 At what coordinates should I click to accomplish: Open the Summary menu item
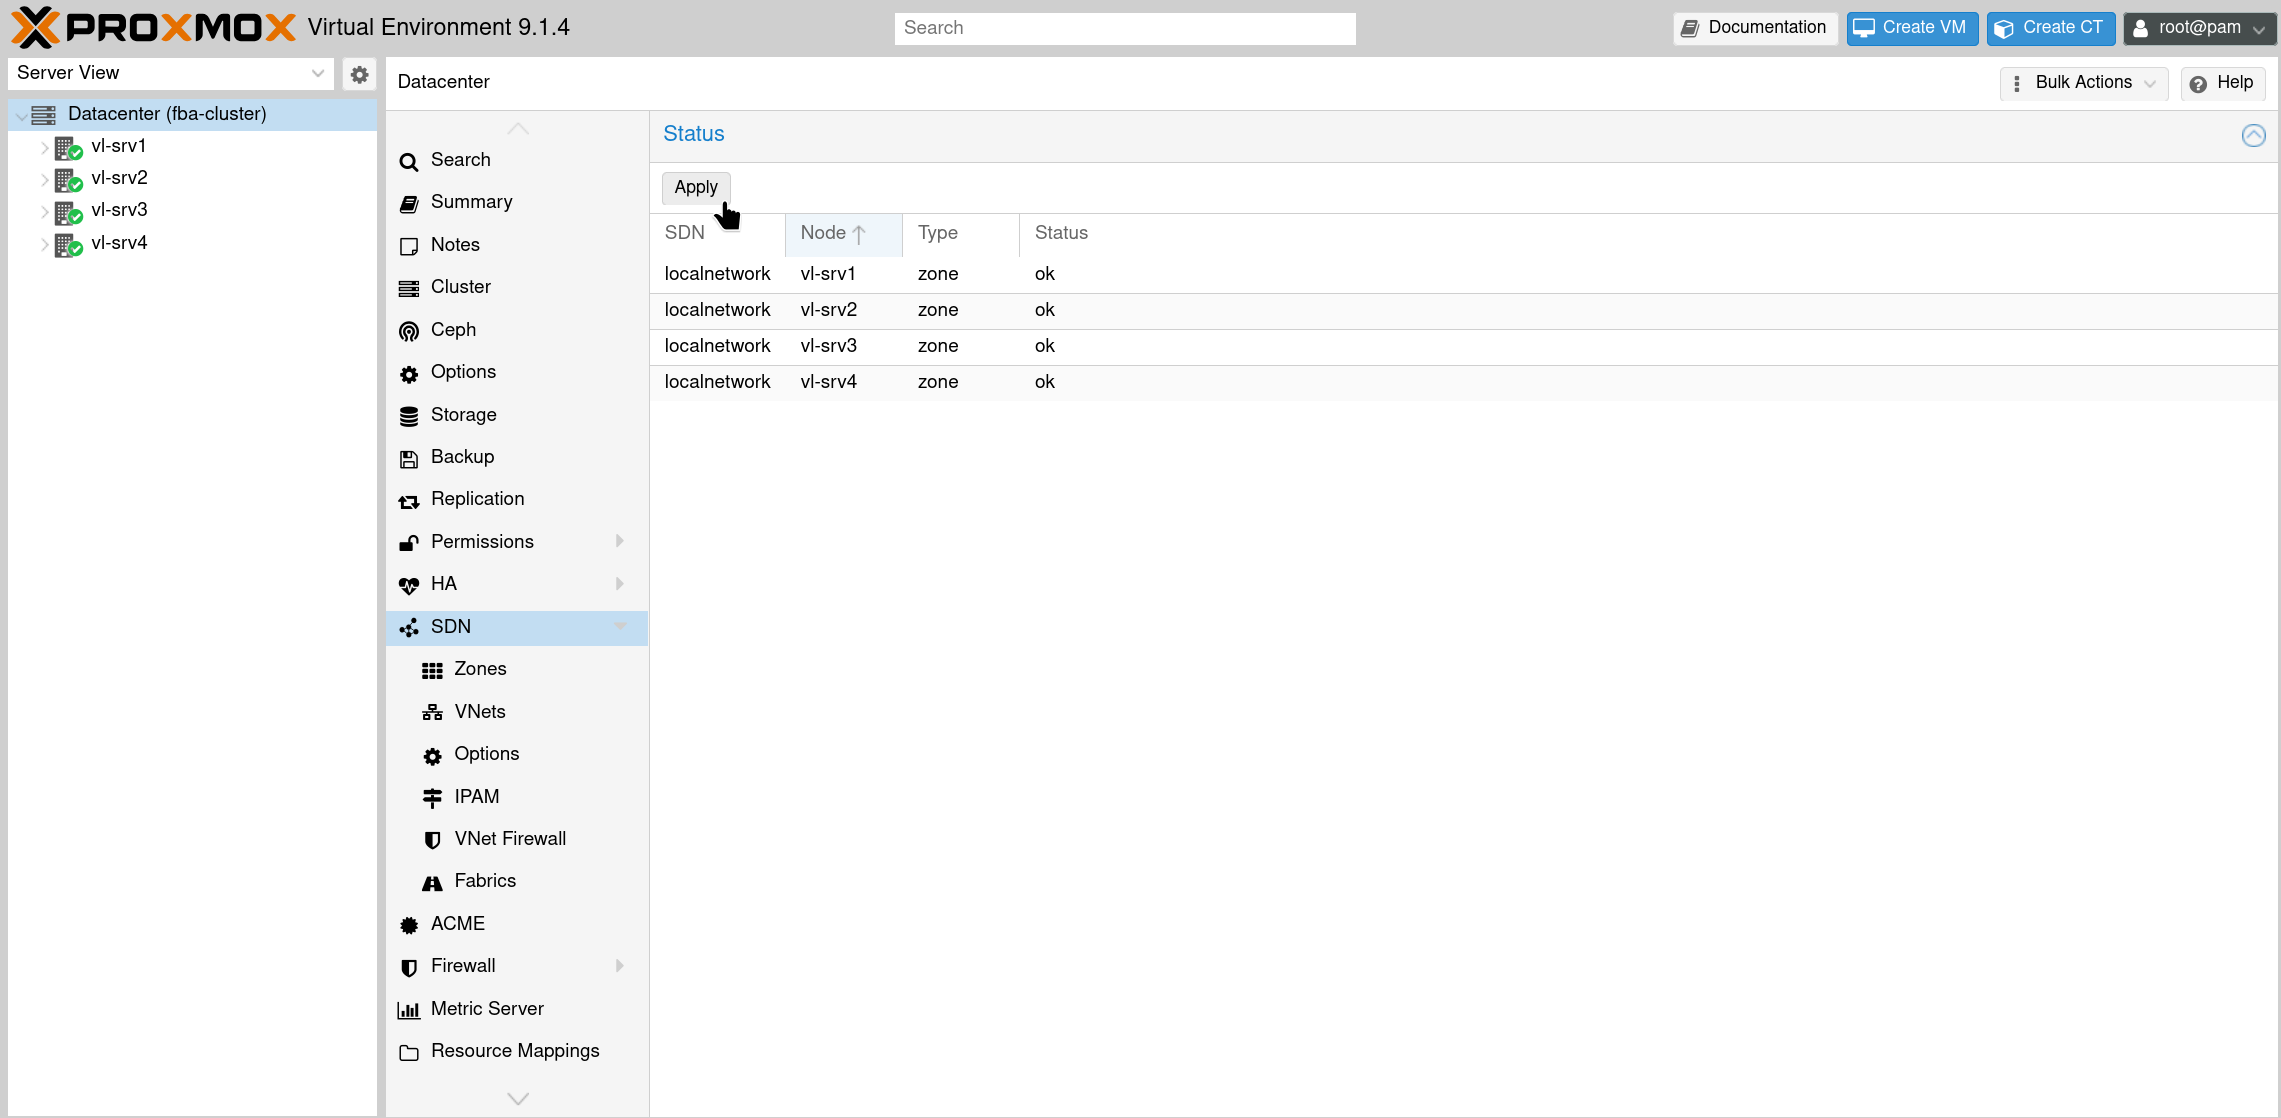tap(517, 202)
